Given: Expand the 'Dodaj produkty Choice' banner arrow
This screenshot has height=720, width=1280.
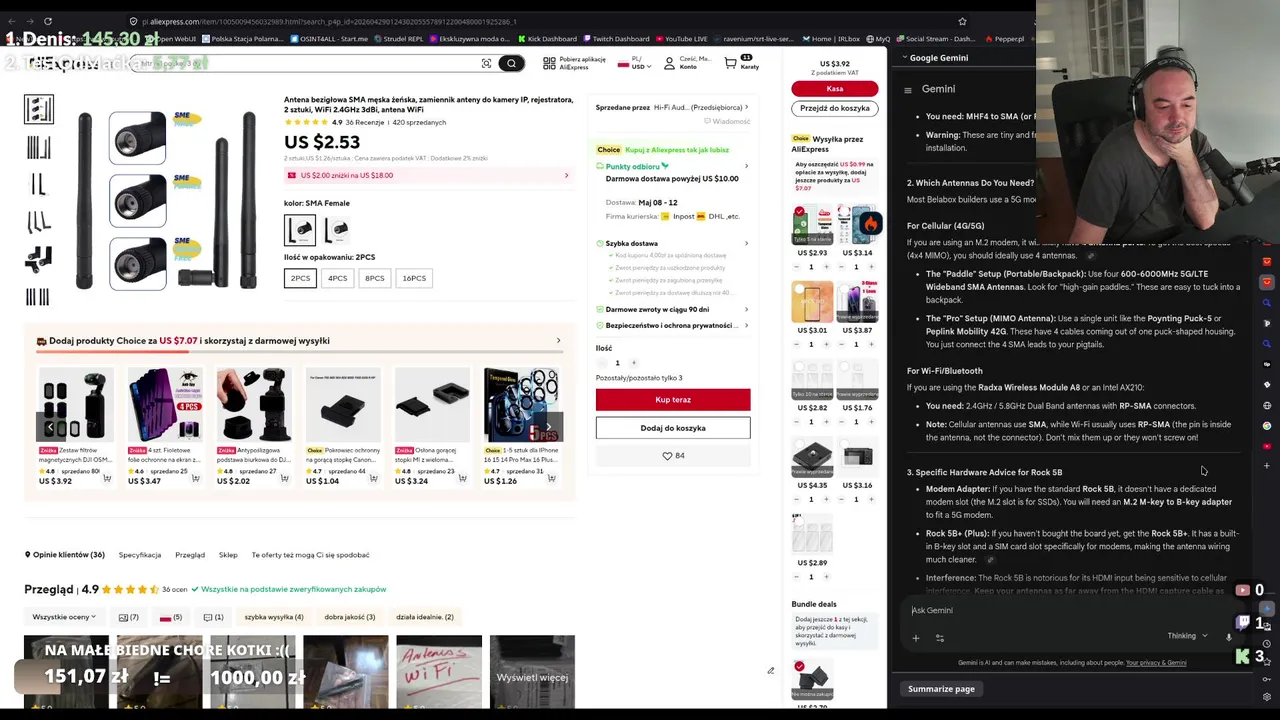Looking at the screenshot, I should (558, 340).
